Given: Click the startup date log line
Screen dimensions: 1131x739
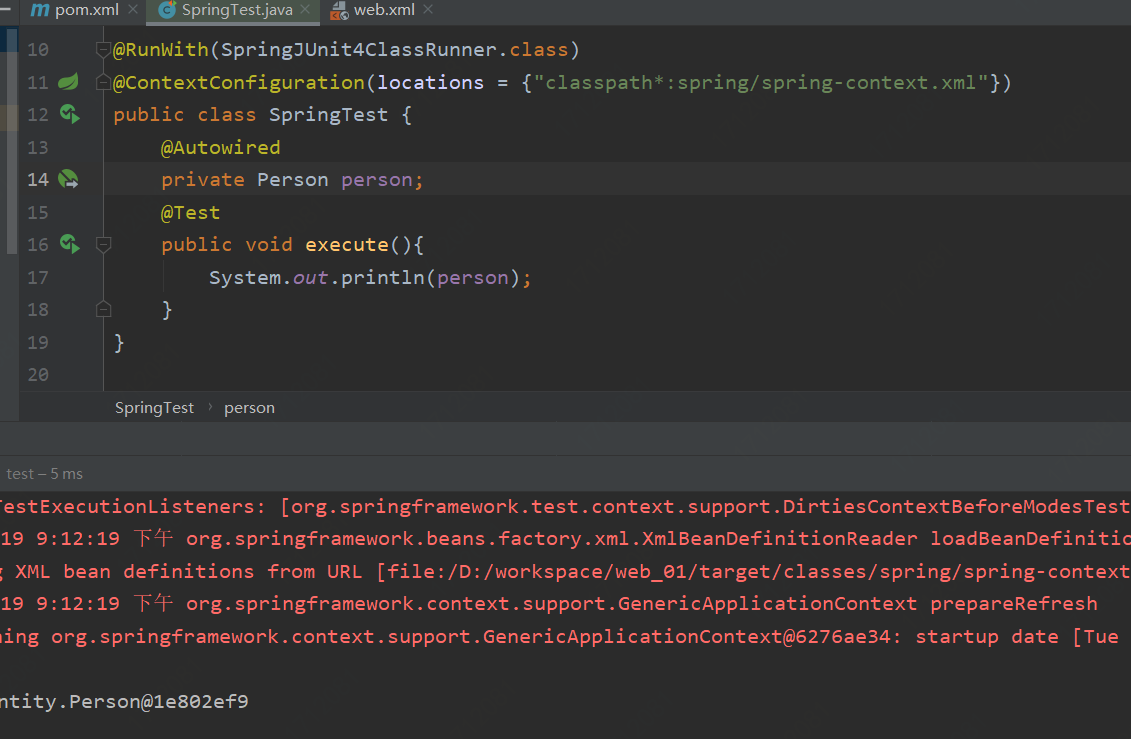Looking at the screenshot, I should 560,637.
